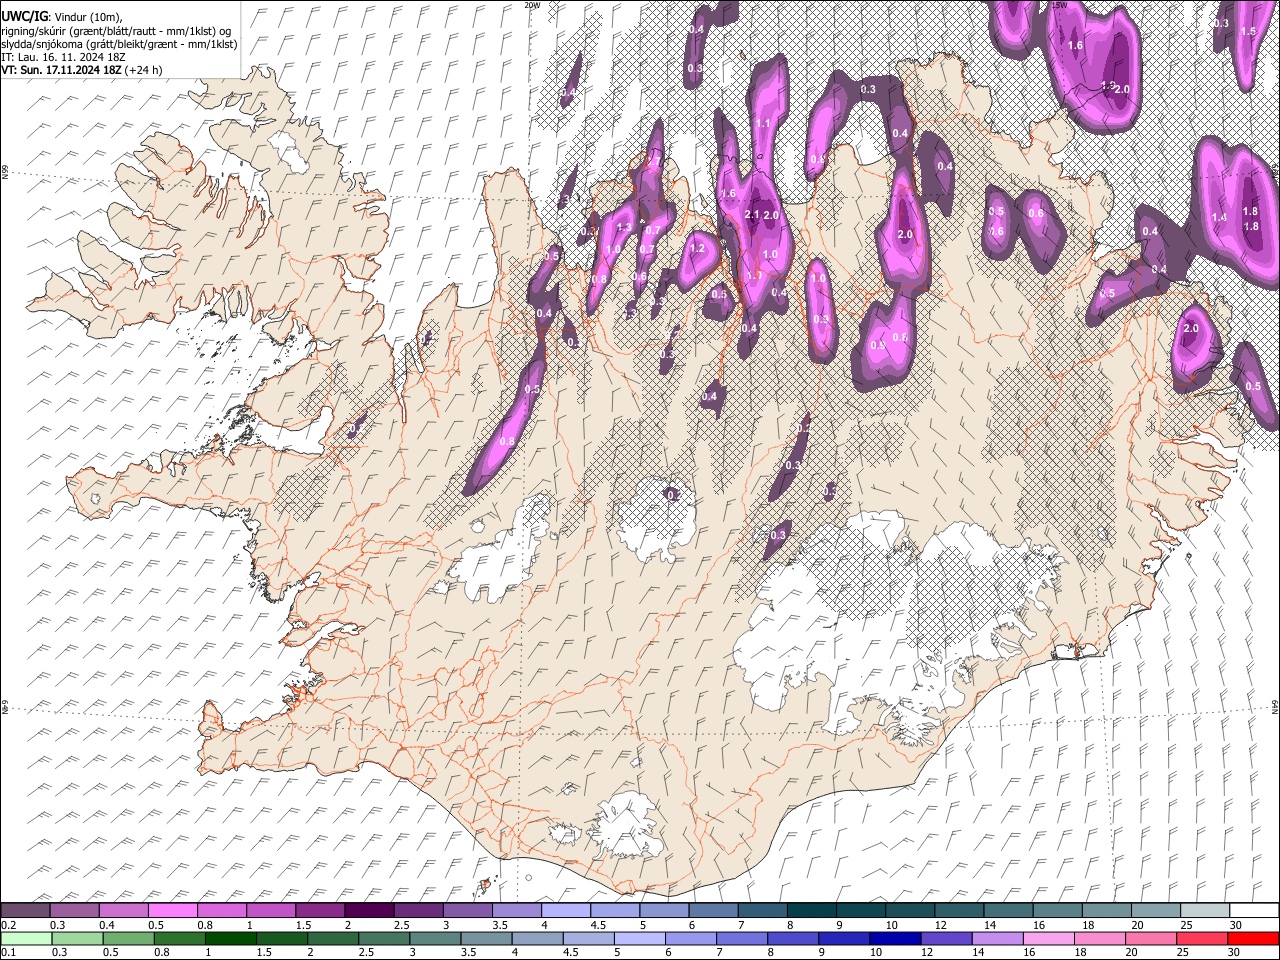Image resolution: width=1280 pixels, height=960 pixels.
Task: Choose the dark teal swatch at snow value 8
Action: click(812, 910)
